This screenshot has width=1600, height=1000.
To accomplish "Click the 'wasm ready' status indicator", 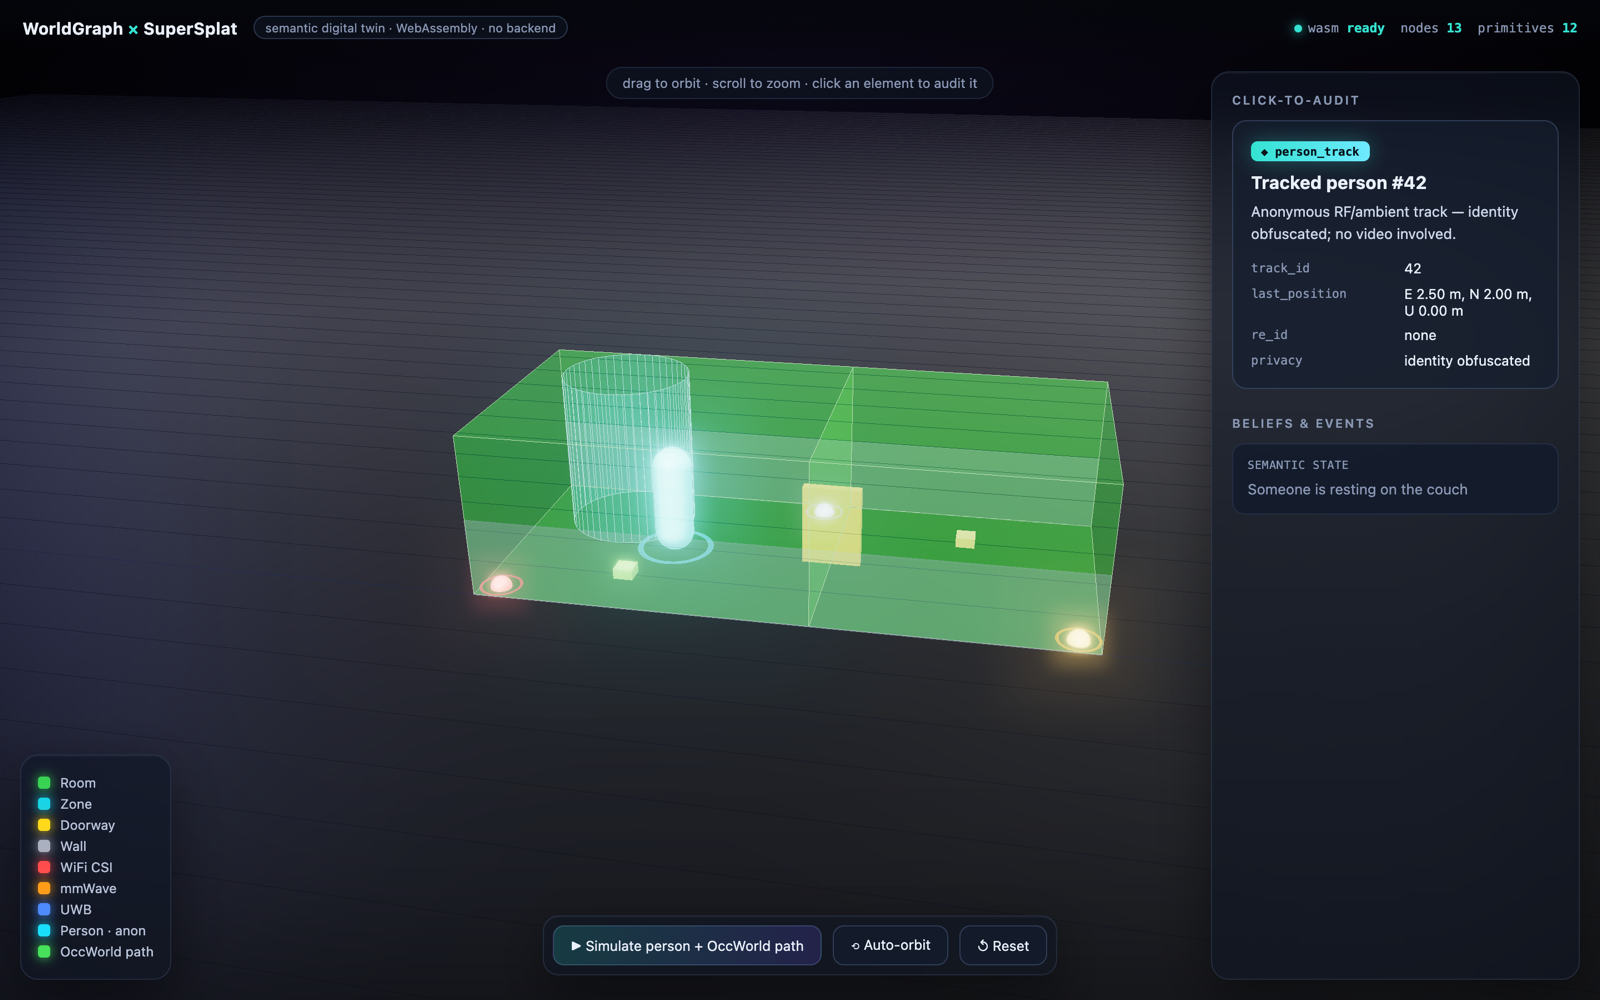I will pyautogui.click(x=1339, y=28).
